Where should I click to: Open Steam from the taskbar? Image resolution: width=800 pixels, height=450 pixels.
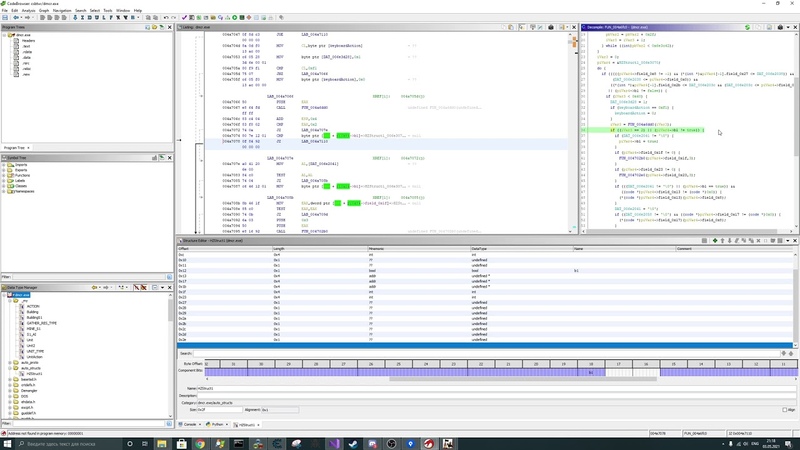(x=353, y=444)
